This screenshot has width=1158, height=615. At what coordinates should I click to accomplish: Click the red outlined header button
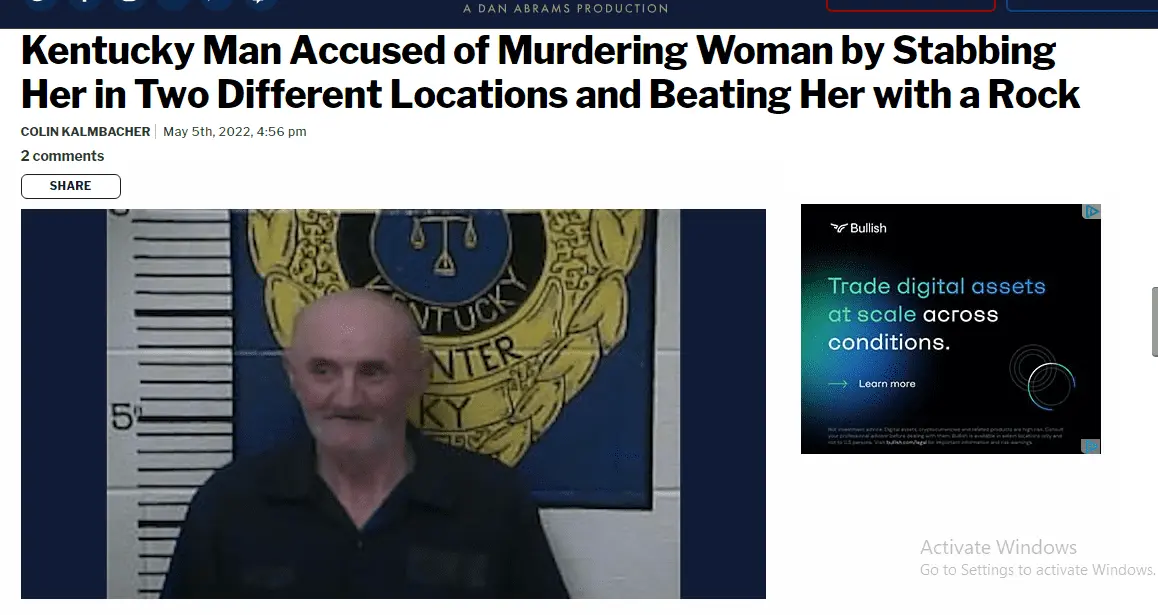pos(911,4)
